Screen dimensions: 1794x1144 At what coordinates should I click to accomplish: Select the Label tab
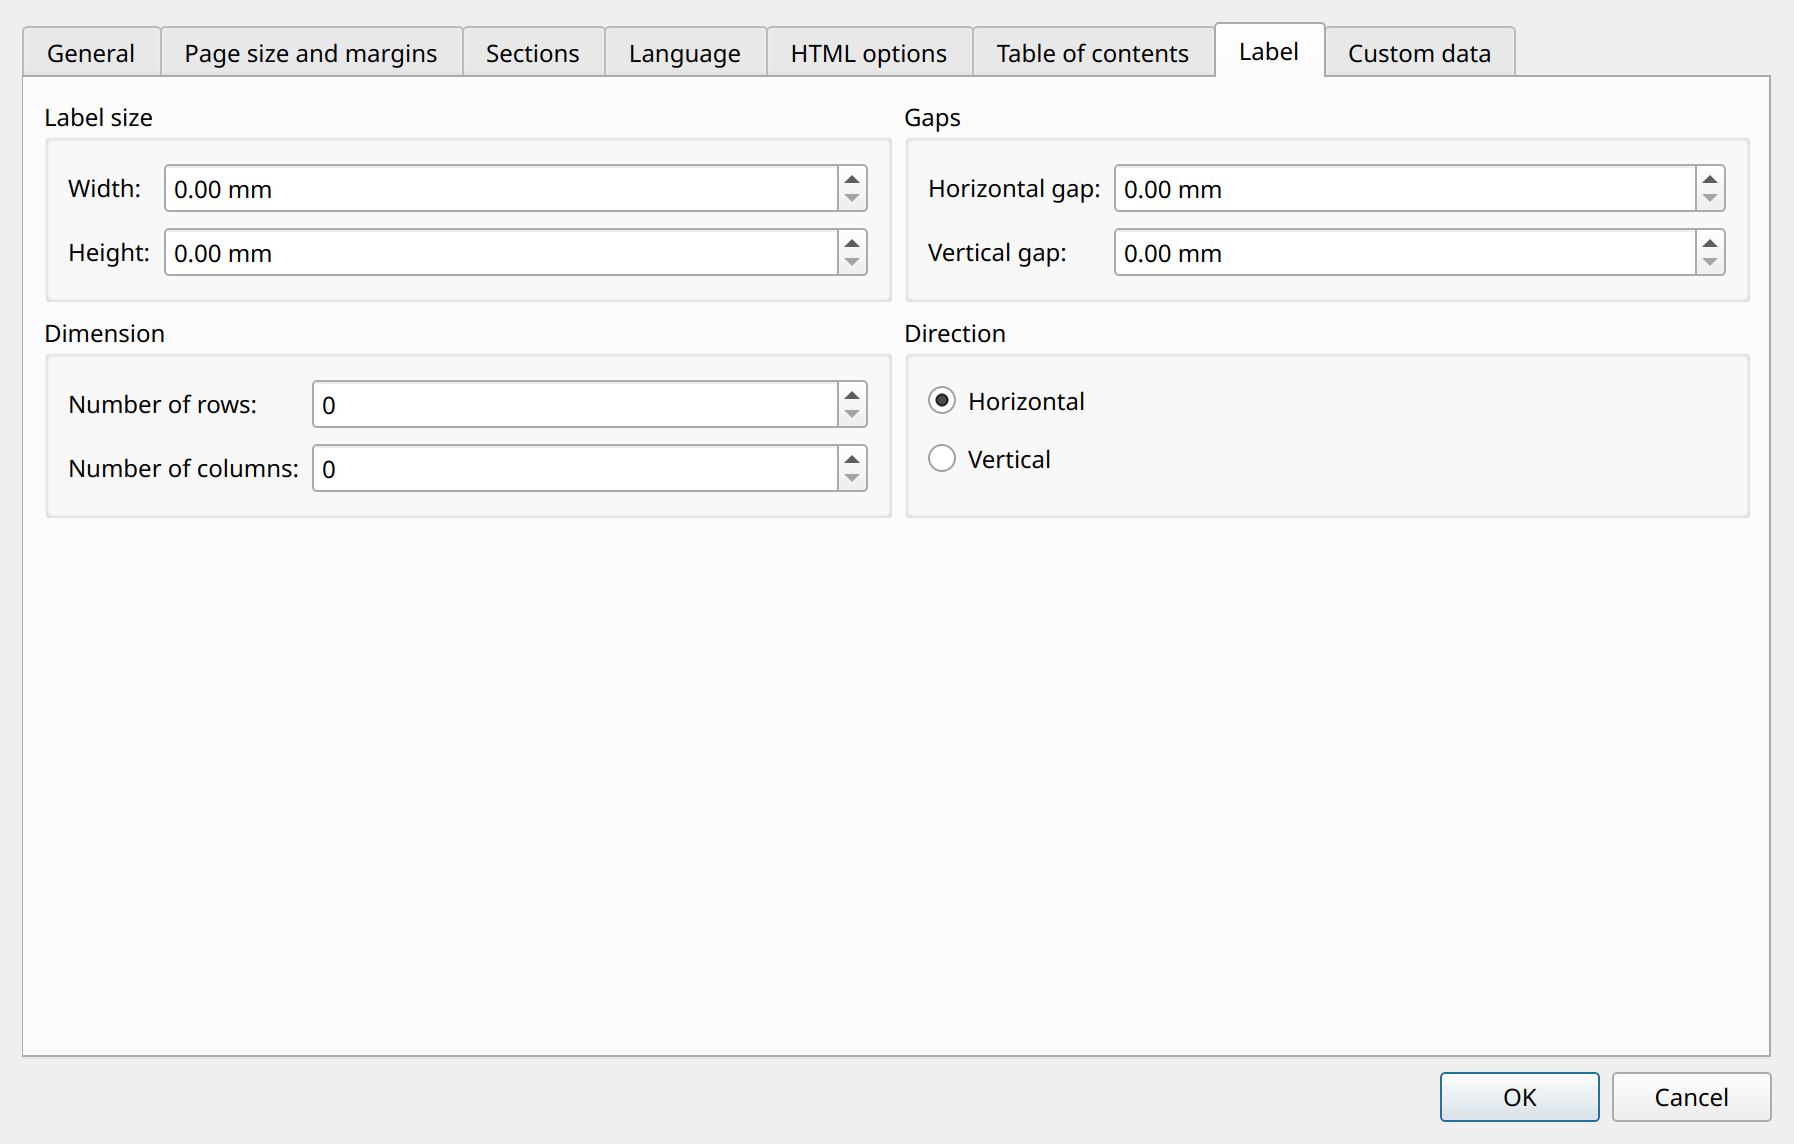[x=1269, y=50]
